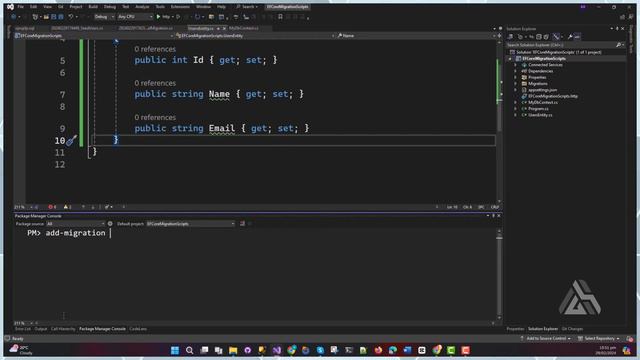640x360 pixels.
Task: Switch to the Error List tab
Action: click(23, 329)
